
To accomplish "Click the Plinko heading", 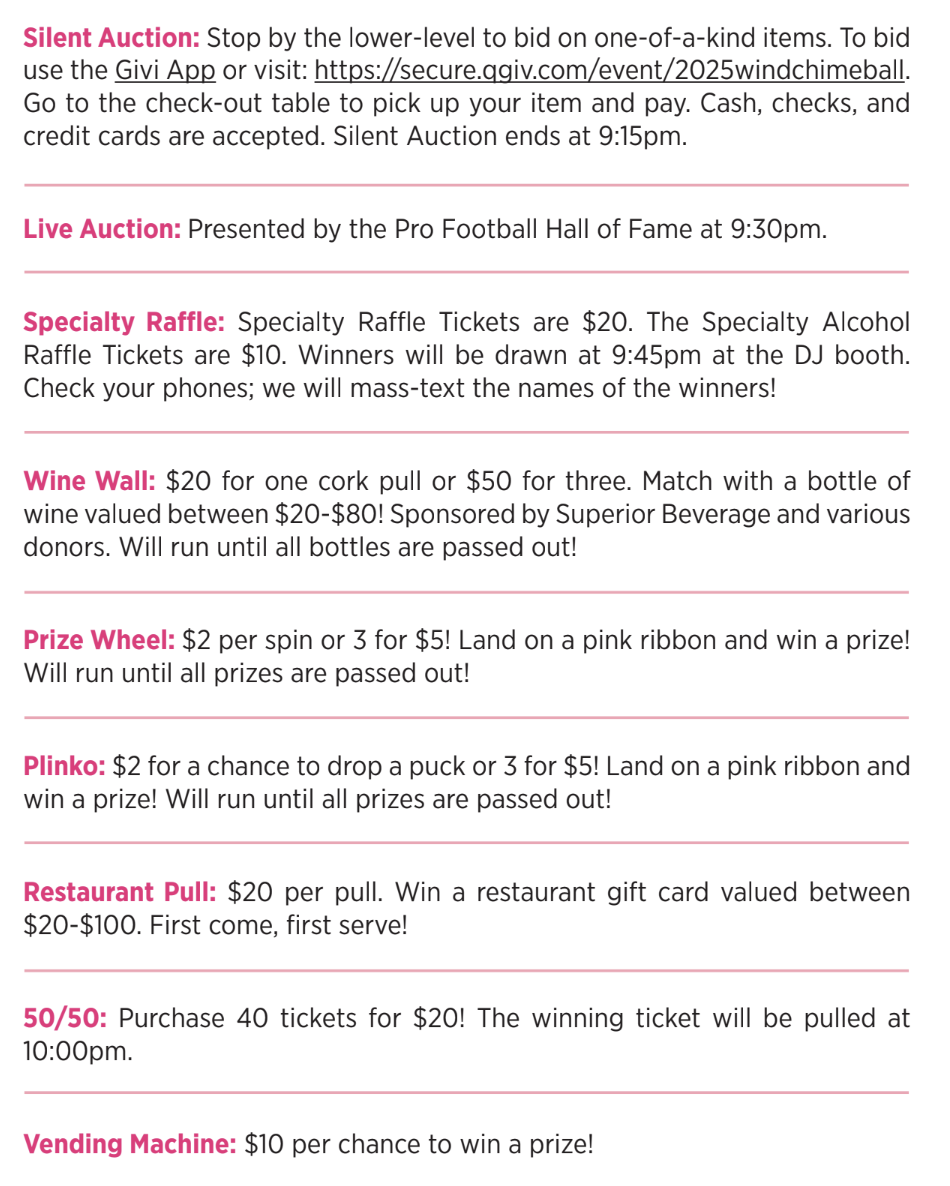I will [x=64, y=767].
